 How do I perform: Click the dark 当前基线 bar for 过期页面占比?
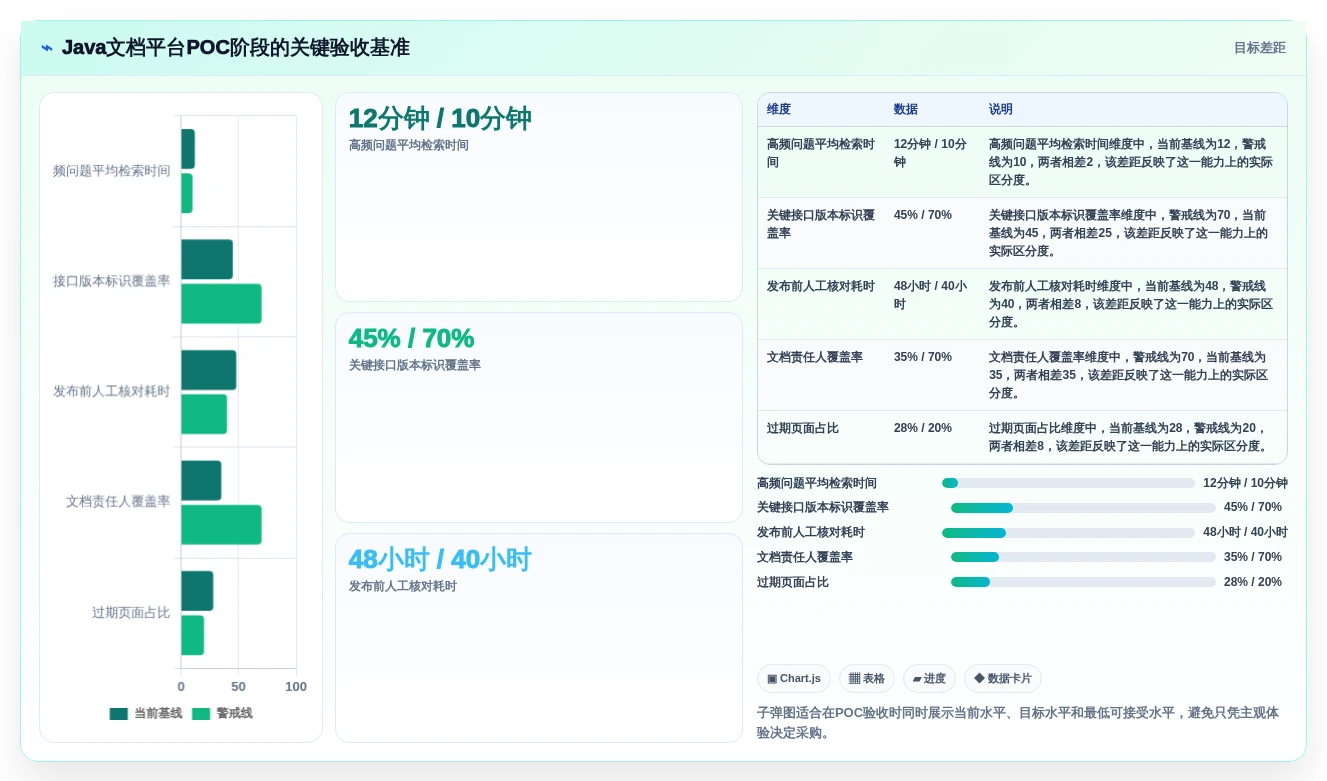(197, 591)
